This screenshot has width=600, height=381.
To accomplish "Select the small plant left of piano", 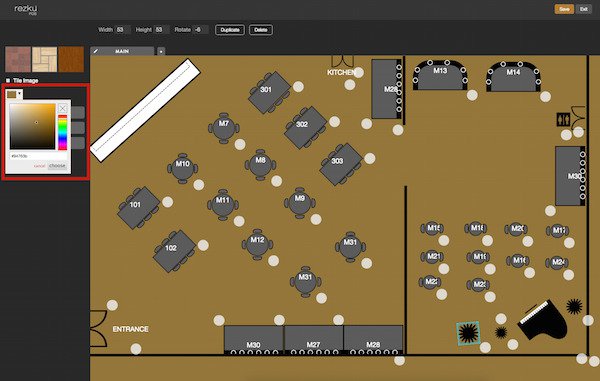I will point(501,332).
